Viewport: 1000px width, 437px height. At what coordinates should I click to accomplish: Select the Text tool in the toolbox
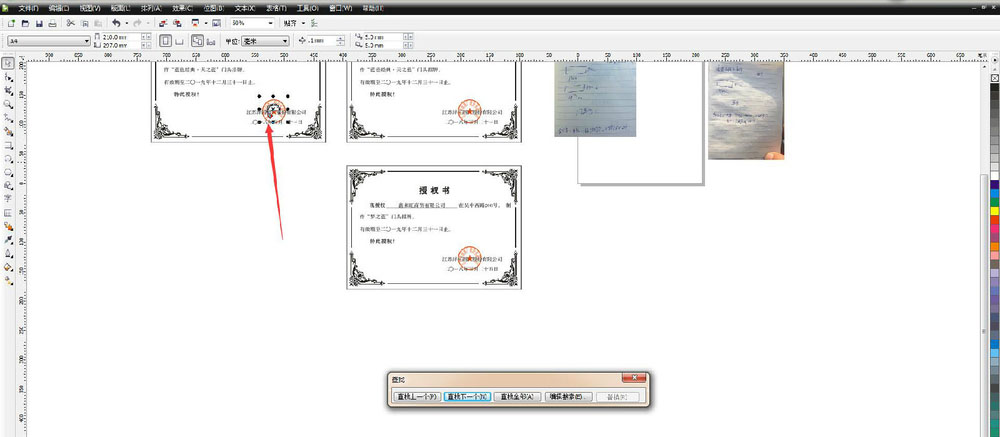pyautogui.click(x=8, y=198)
